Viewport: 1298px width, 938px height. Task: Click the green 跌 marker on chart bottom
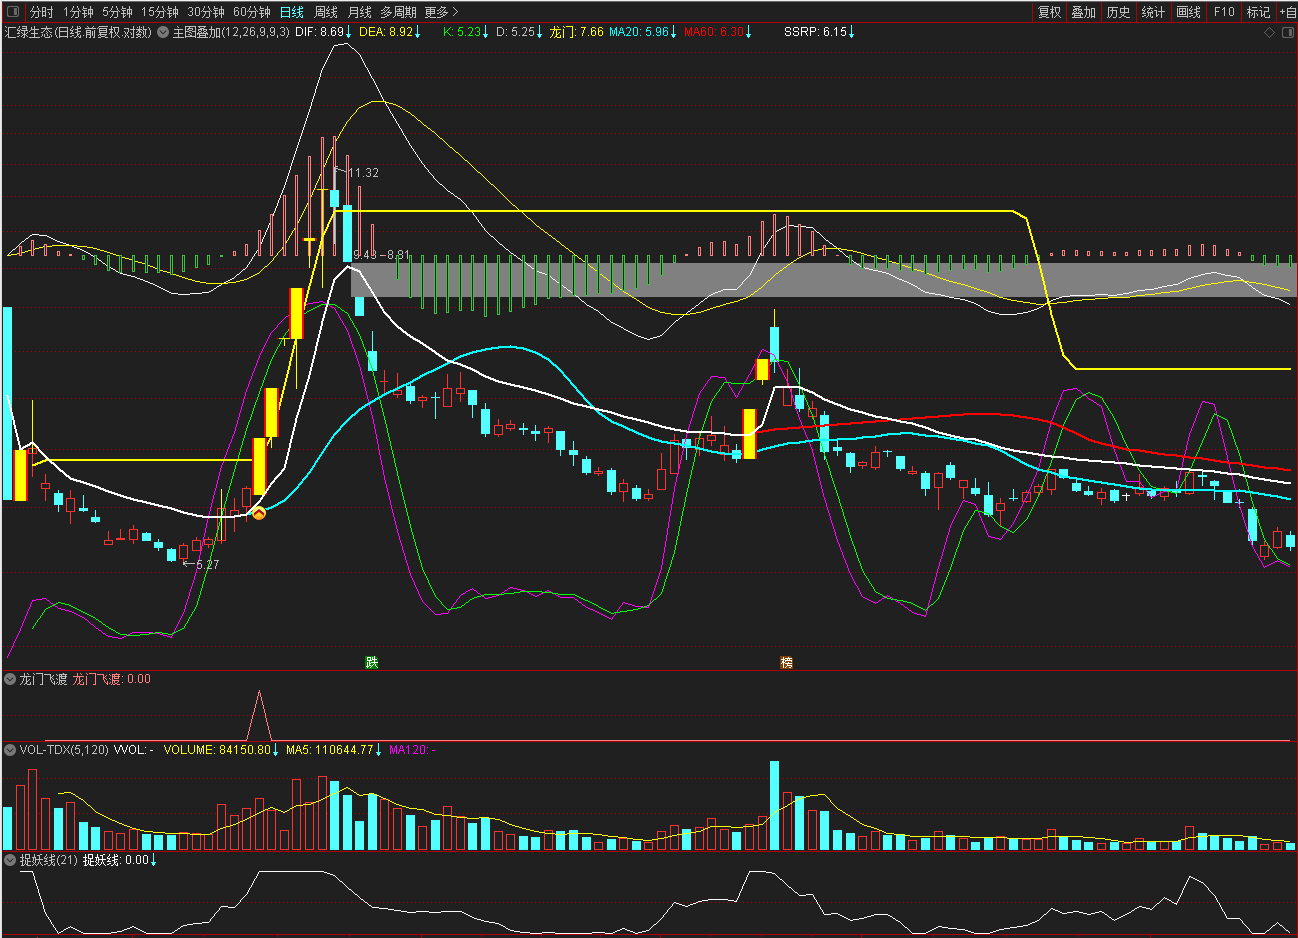point(372,662)
